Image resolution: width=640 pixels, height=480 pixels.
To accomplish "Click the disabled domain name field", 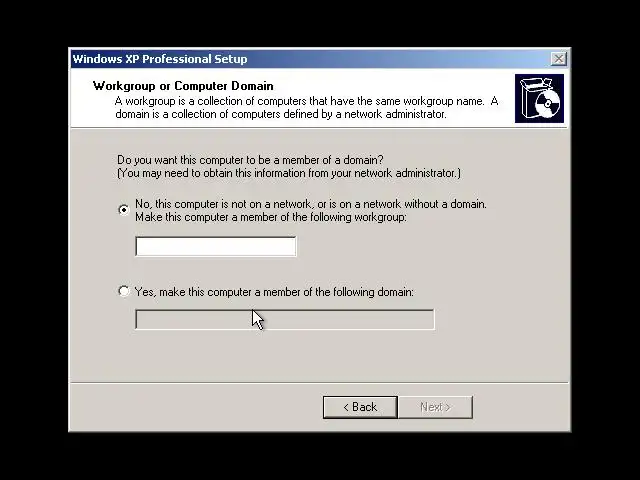I will pyautogui.click(x=285, y=319).
